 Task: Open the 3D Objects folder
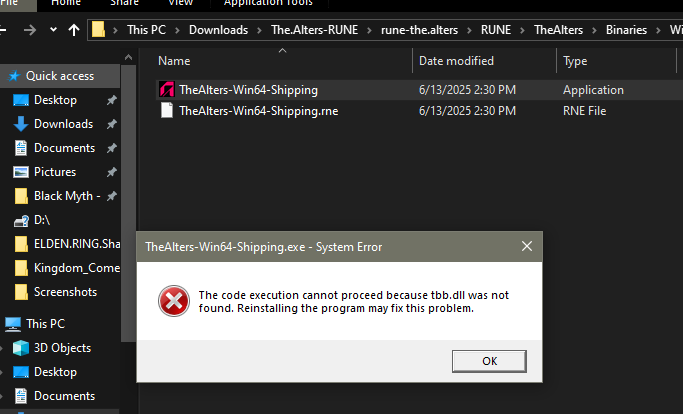pos(62,348)
